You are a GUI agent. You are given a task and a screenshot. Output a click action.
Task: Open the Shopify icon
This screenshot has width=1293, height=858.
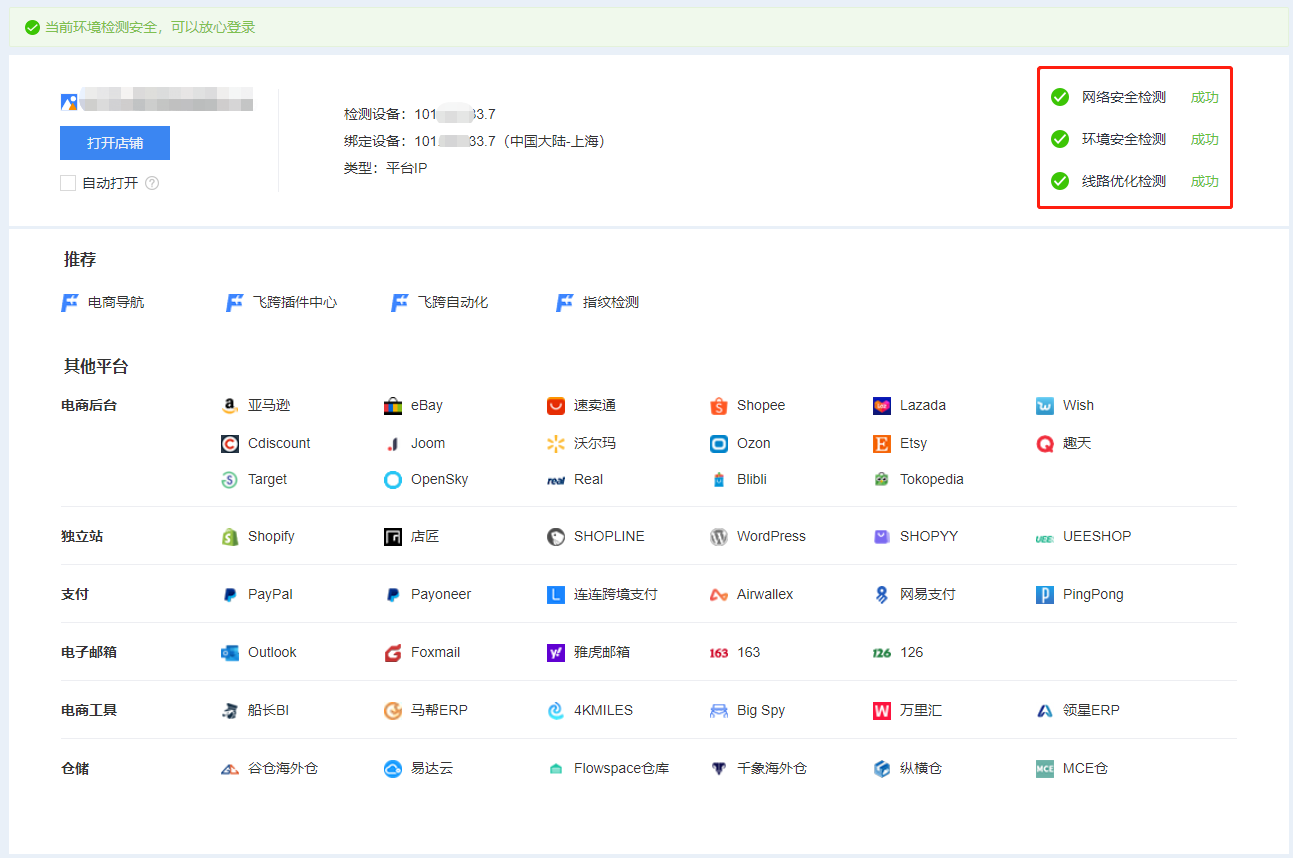[230, 536]
